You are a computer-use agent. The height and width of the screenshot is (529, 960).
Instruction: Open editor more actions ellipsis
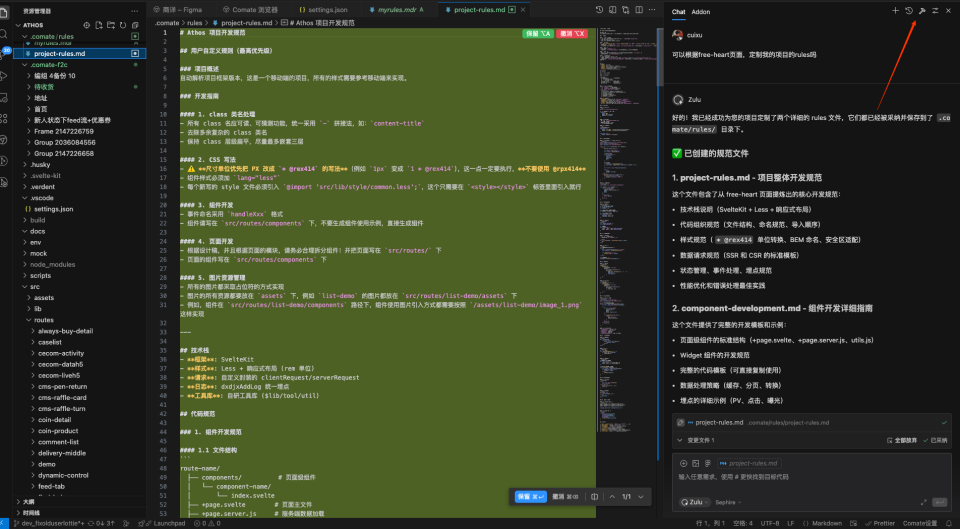coord(652,10)
